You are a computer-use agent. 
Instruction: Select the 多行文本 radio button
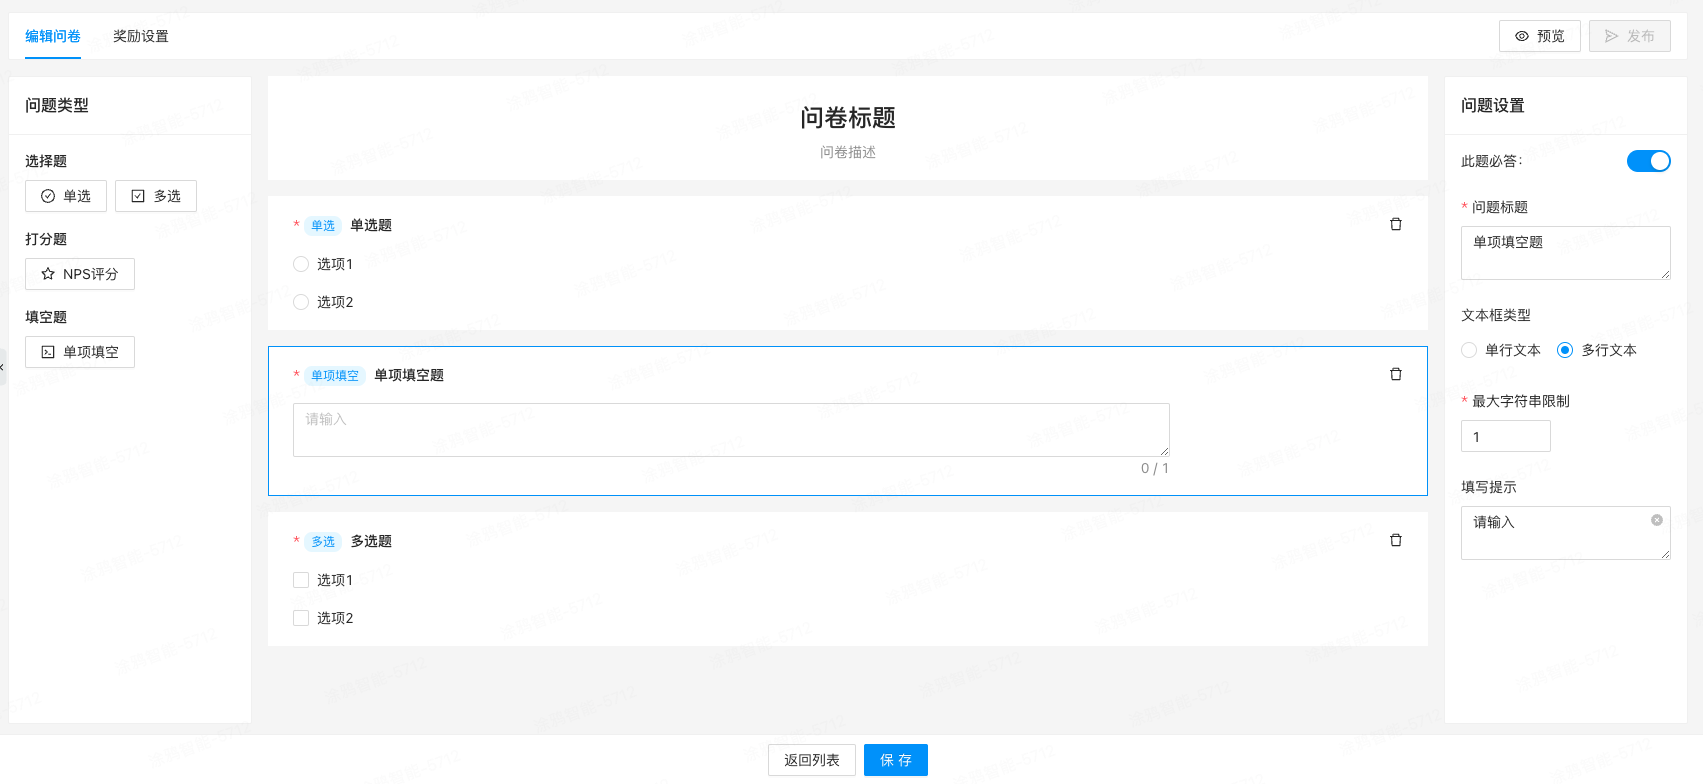click(x=1565, y=350)
